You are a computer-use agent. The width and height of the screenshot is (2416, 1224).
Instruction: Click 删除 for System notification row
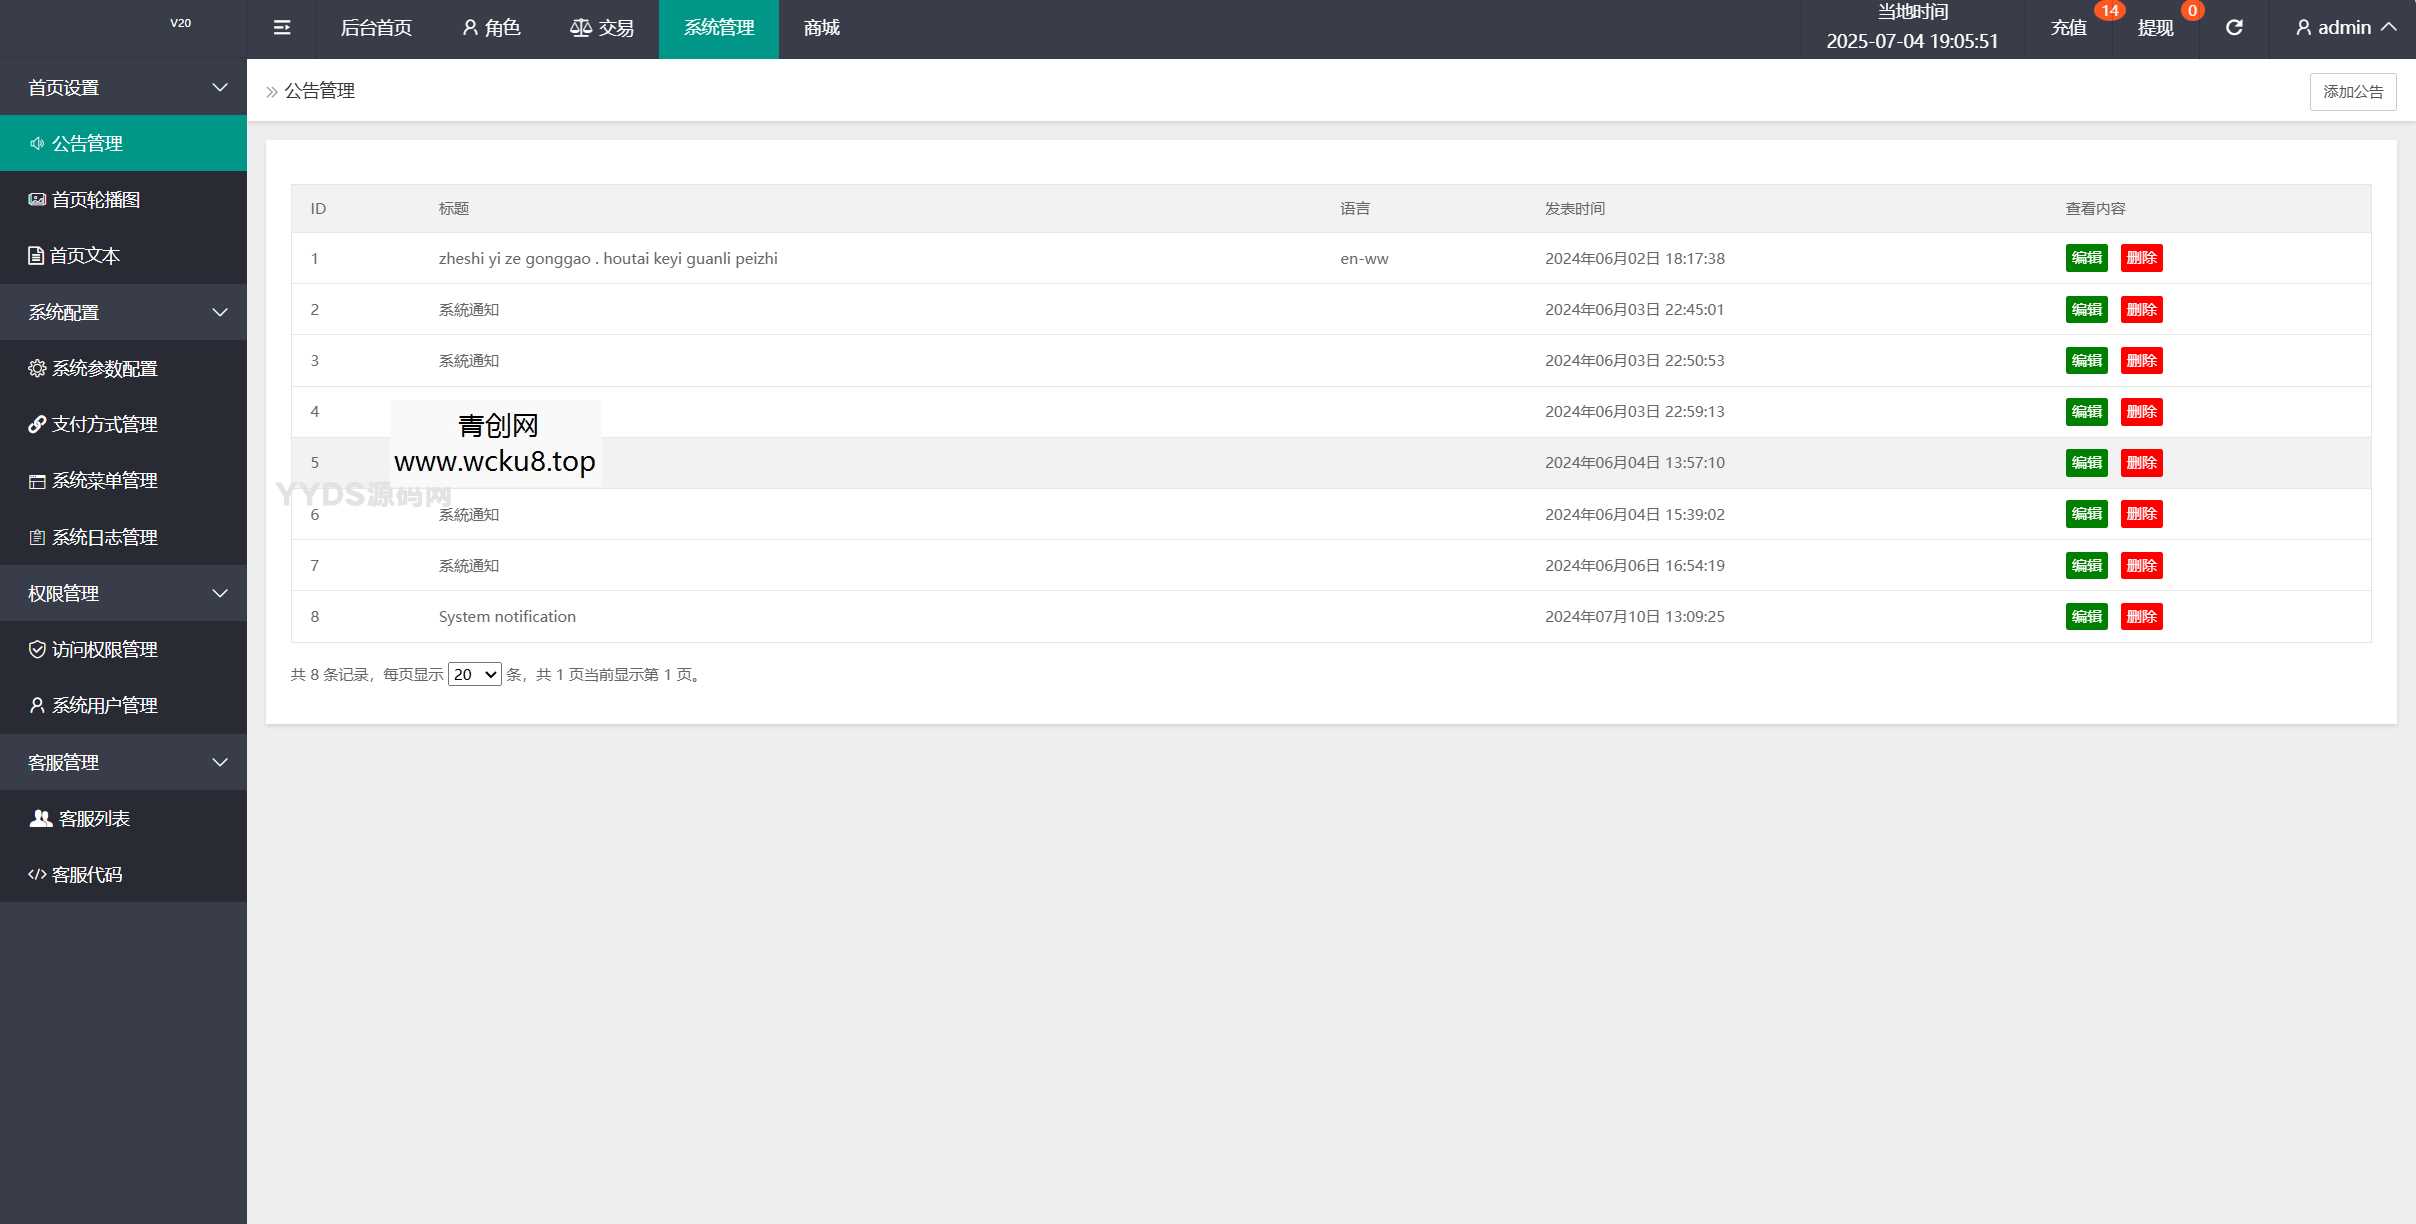(x=2141, y=616)
